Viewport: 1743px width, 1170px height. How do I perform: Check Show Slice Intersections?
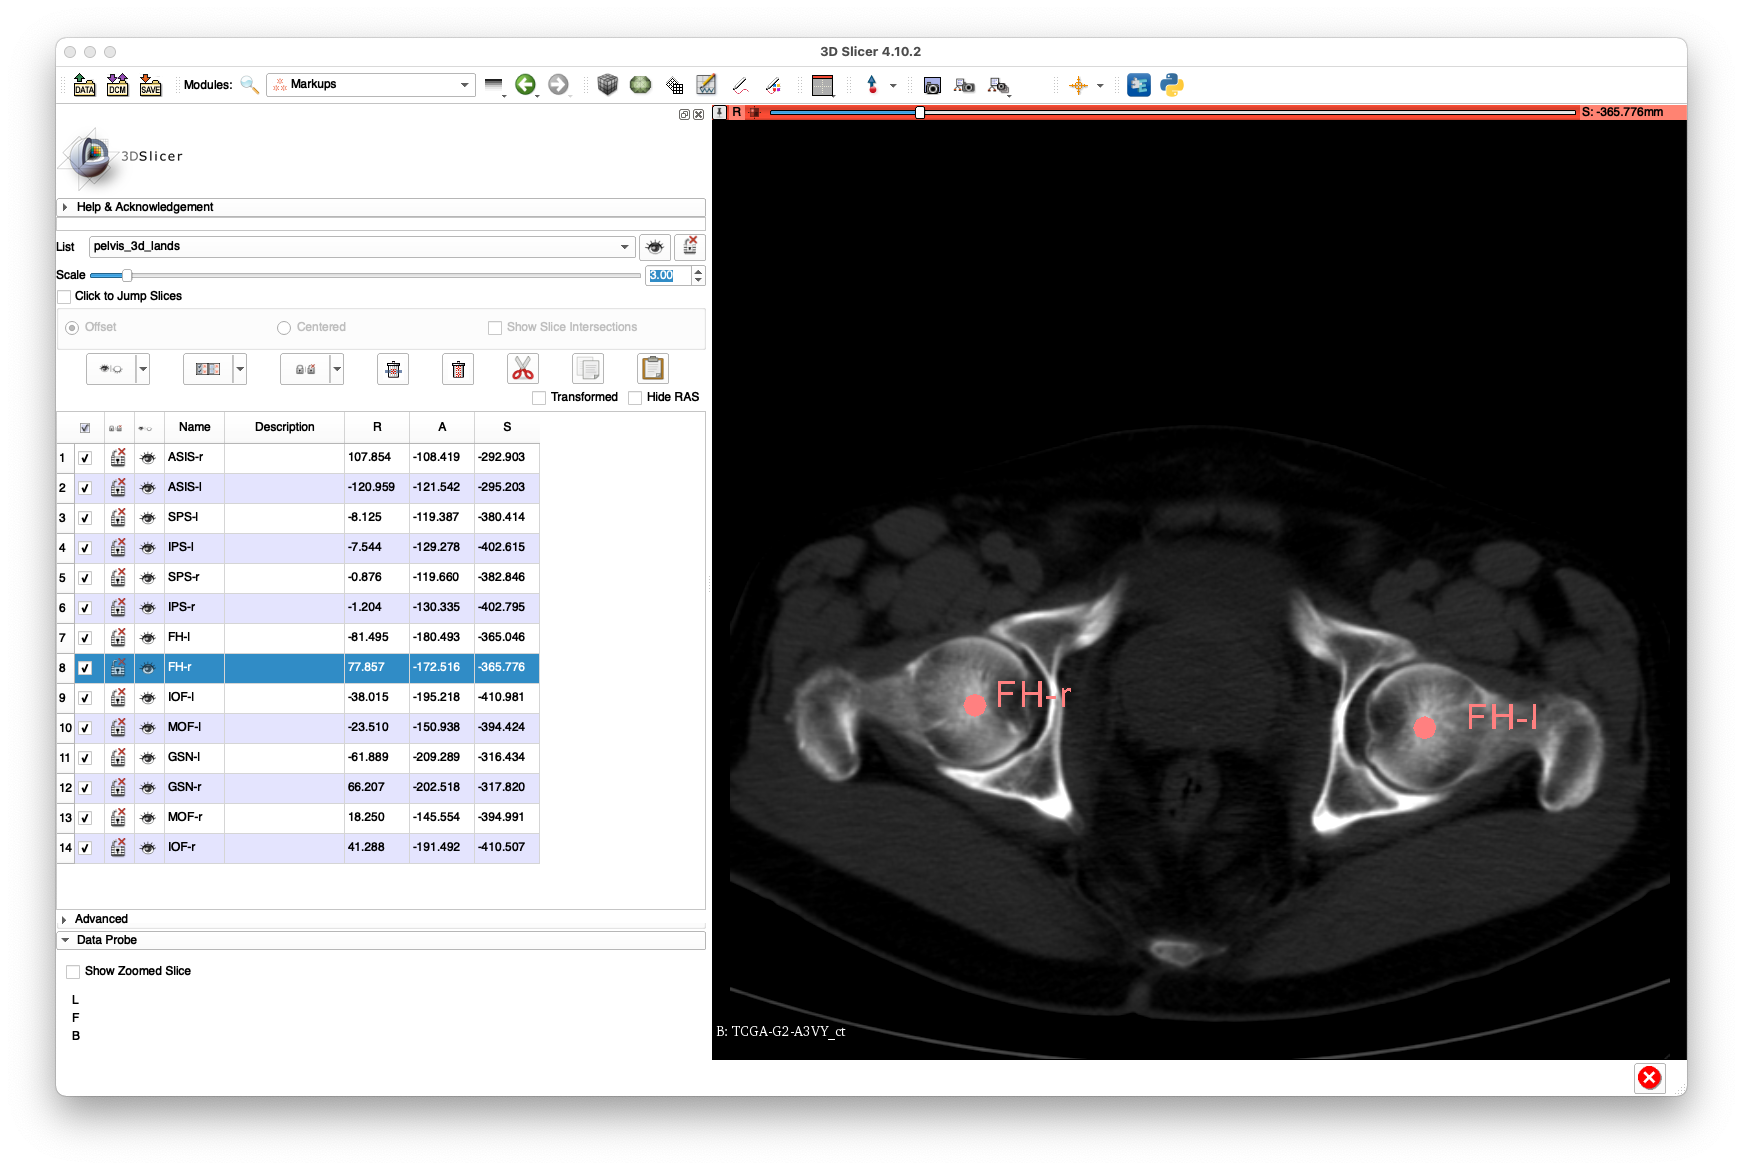[x=495, y=327]
